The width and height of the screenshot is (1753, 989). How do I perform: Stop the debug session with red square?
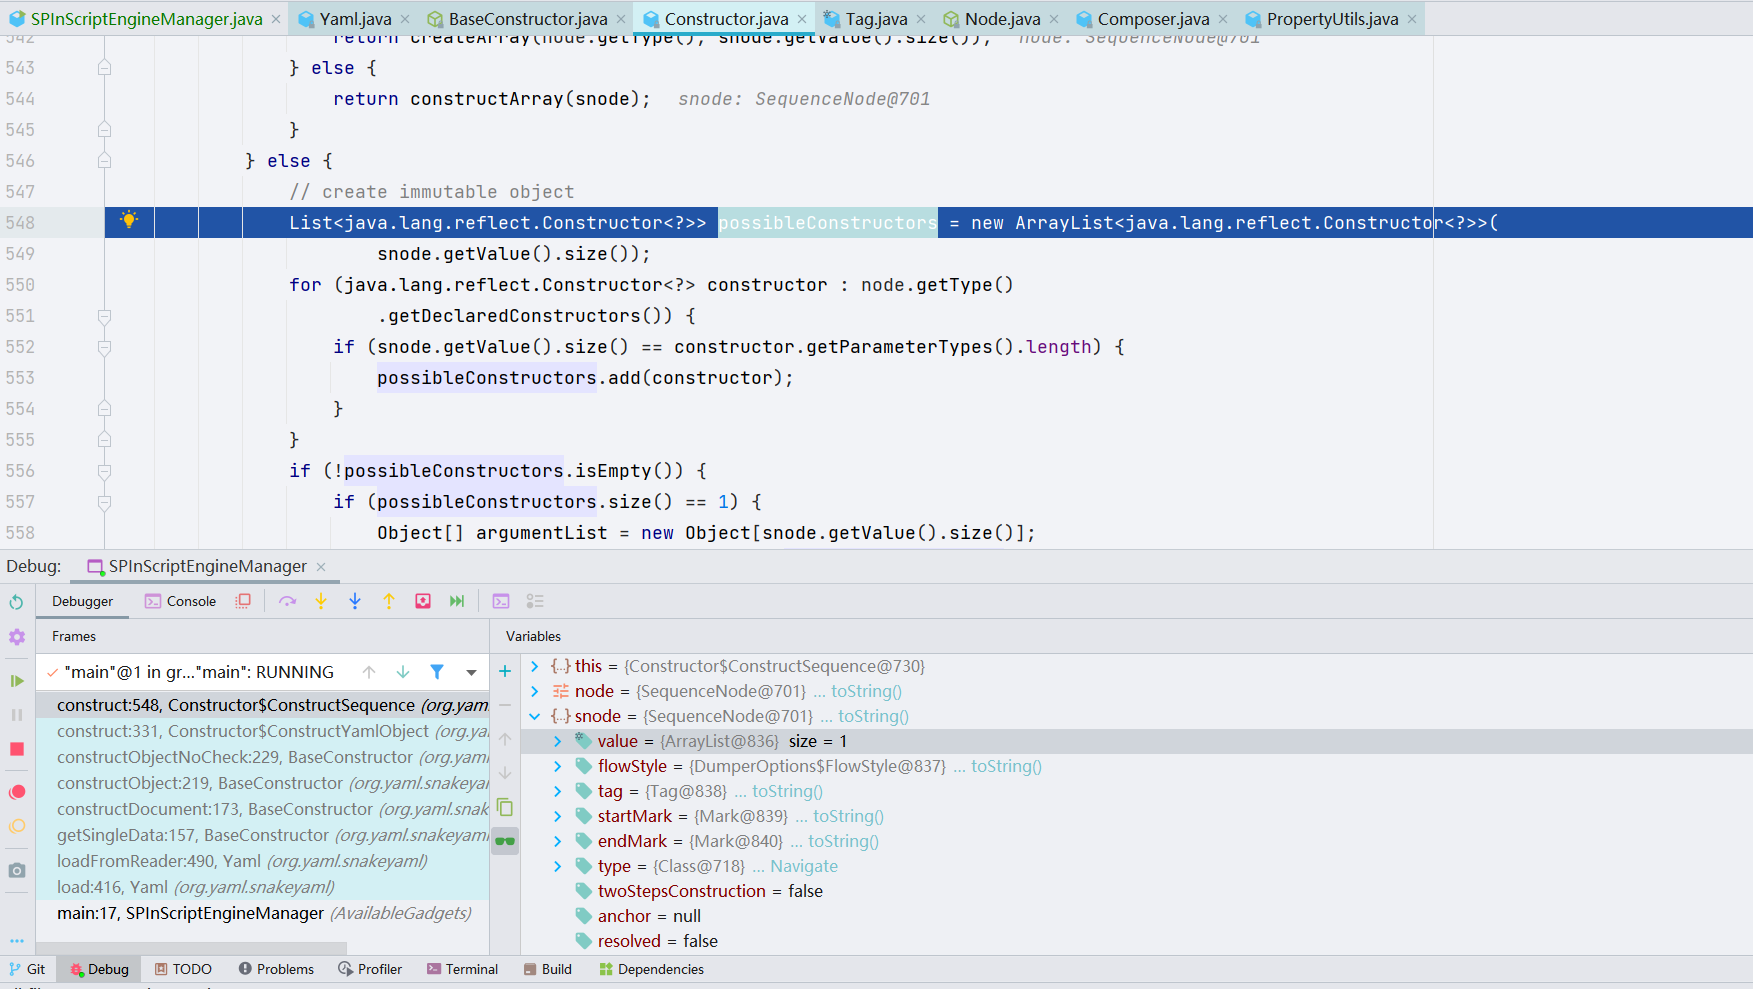tap(17, 749)
